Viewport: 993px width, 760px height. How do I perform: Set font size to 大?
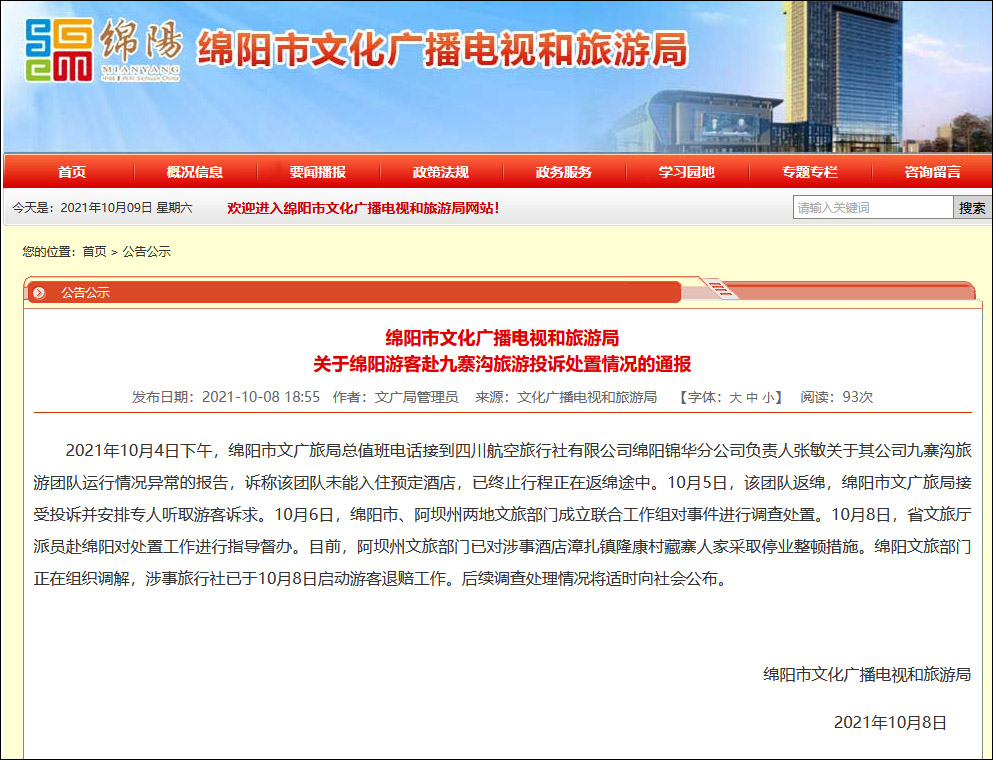tap(735, 397)
